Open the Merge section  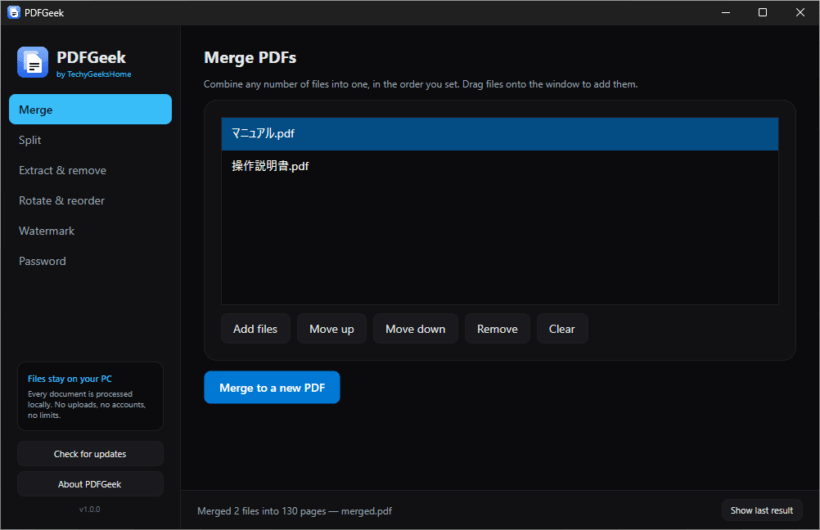coord(90,109)
